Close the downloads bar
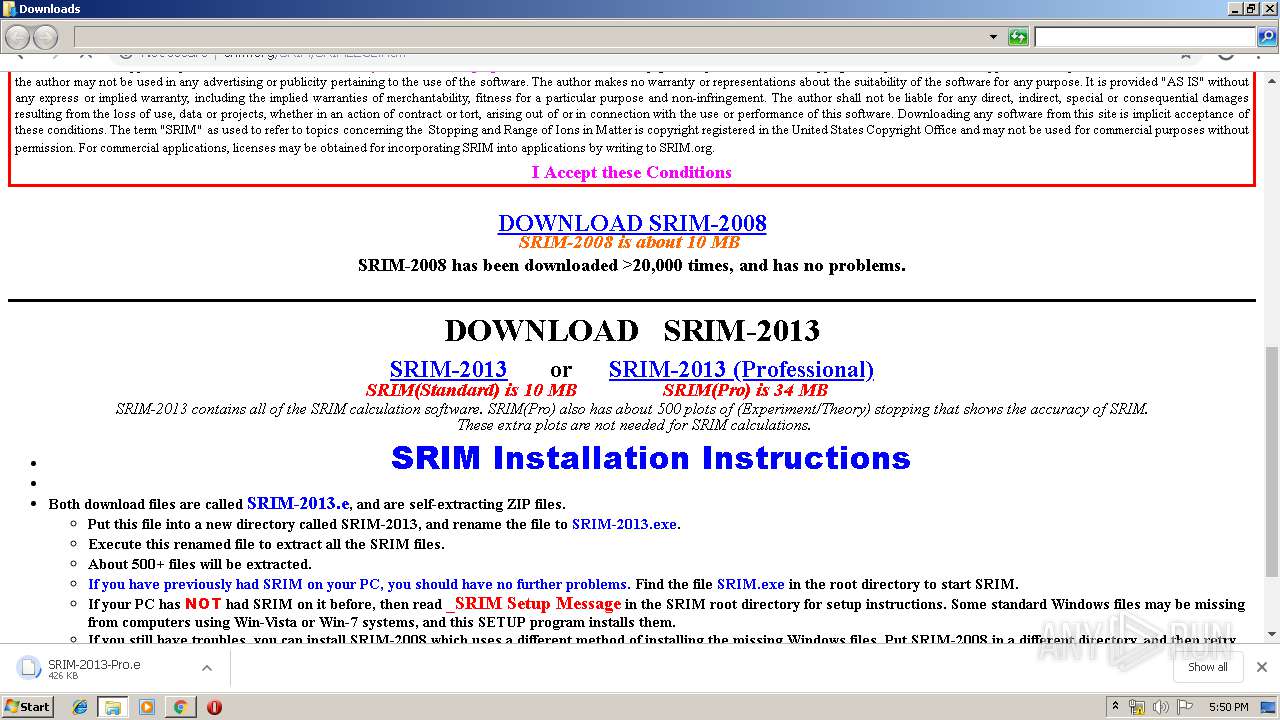This screenshot has width=1280, height=720. [1262, 667]
